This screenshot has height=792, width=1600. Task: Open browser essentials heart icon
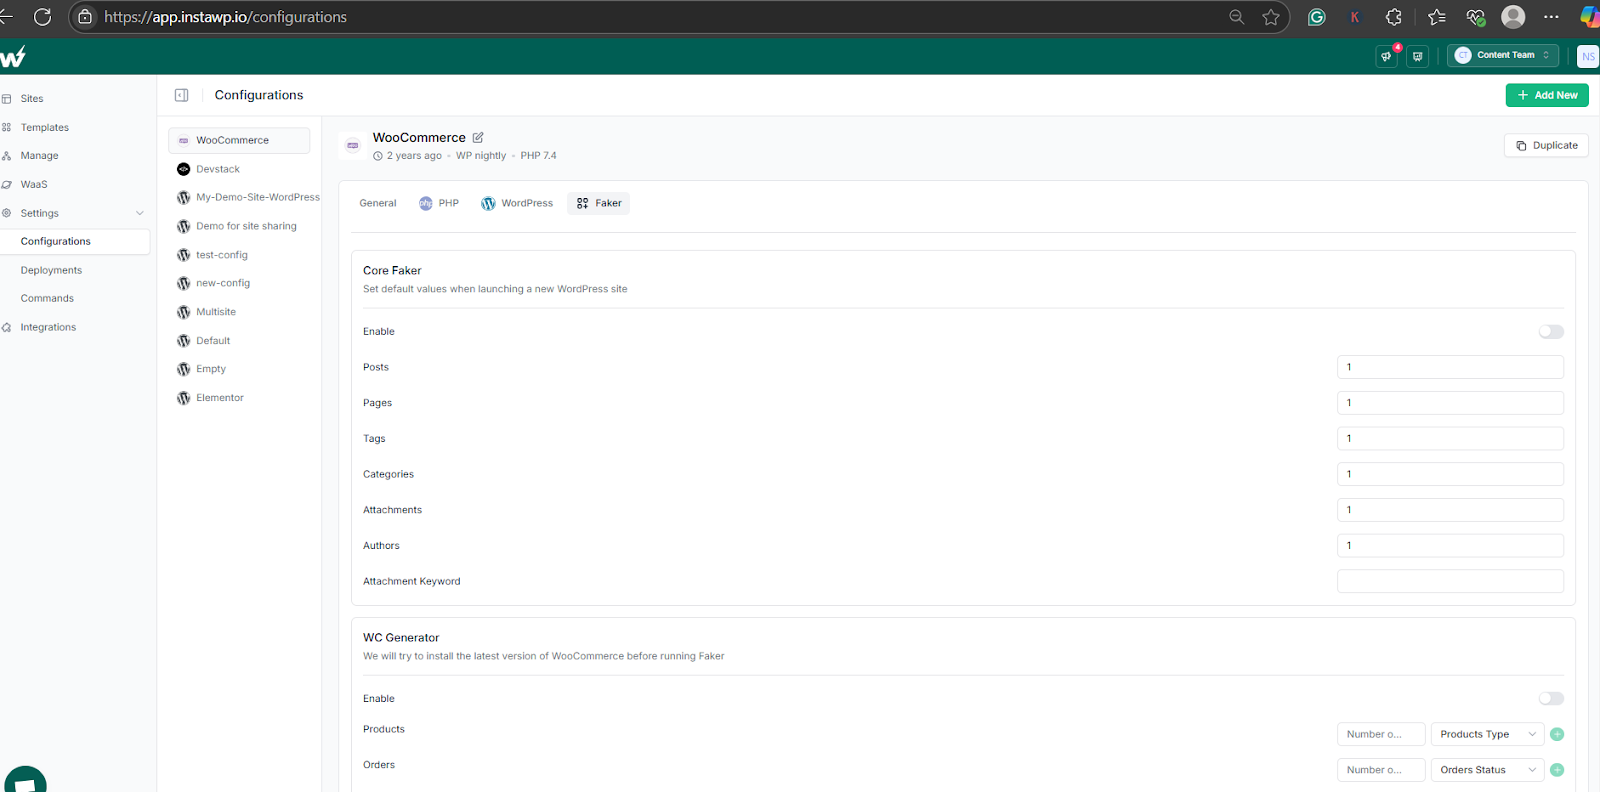click(x=1476, y=17)
